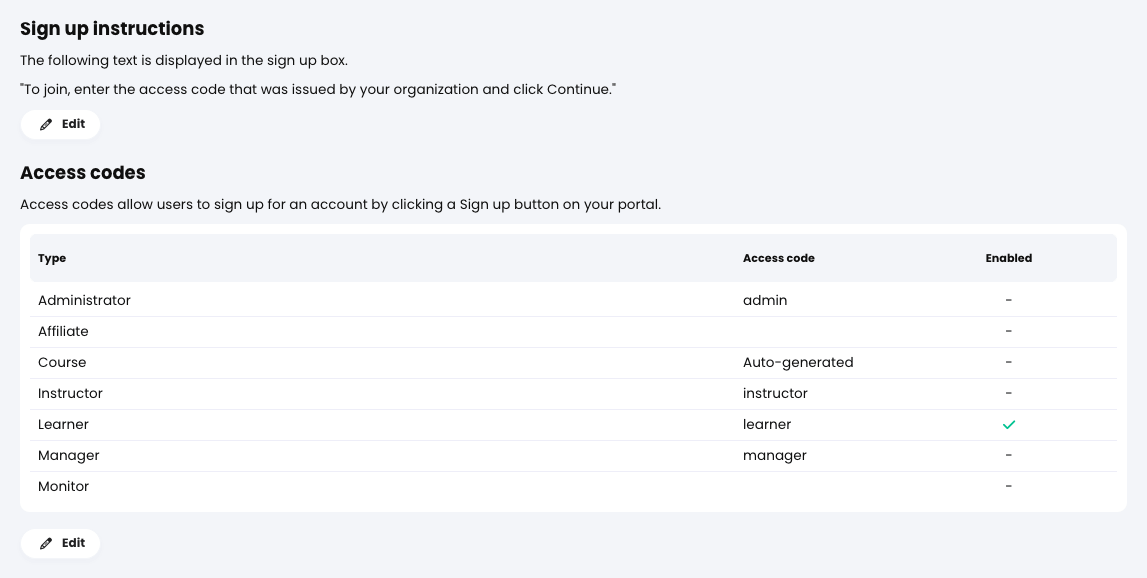The image size is (1147, 578).
Task: Click the dash in the Instructor Enabled column
Action: (1008, 393)
